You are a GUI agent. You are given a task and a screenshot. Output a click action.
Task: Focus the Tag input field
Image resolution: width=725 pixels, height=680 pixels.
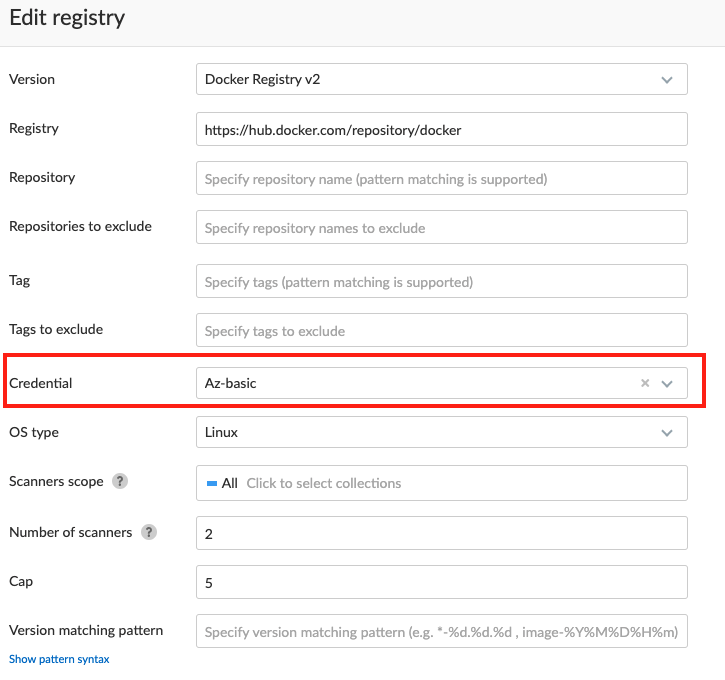pos(441,281)
